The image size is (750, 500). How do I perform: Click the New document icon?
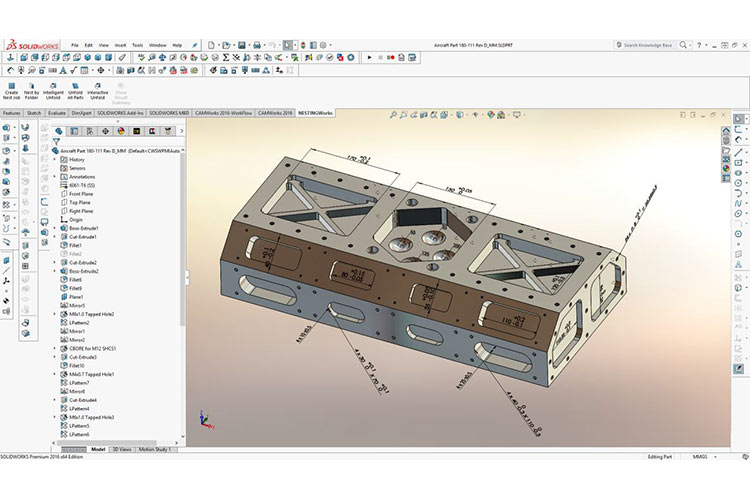(211, 45)
